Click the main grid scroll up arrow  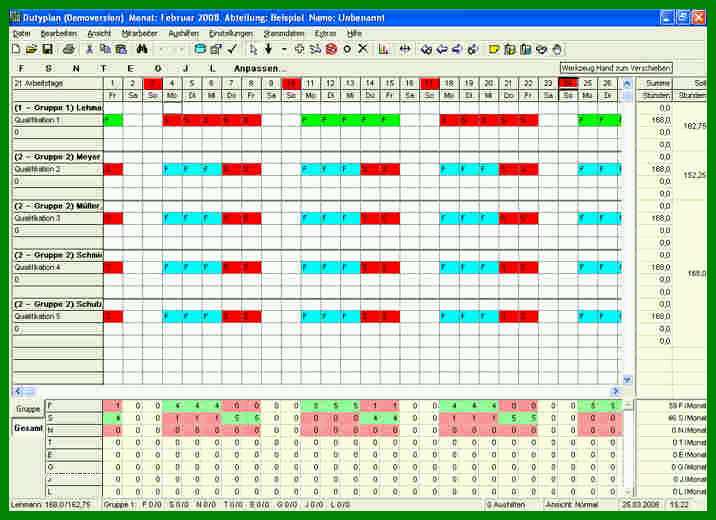pos(627,84)
